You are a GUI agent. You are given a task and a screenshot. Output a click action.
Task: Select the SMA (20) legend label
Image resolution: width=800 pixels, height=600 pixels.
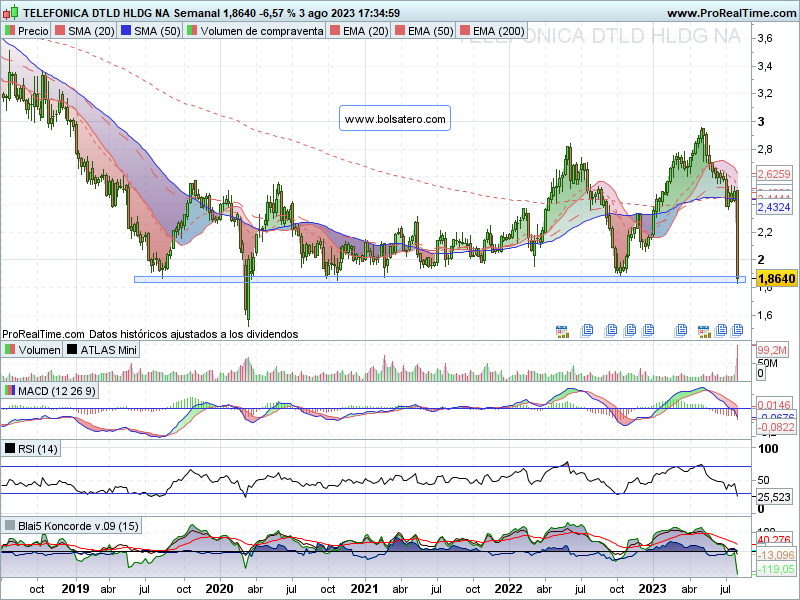pyautogui.click(x=91, y=31)
